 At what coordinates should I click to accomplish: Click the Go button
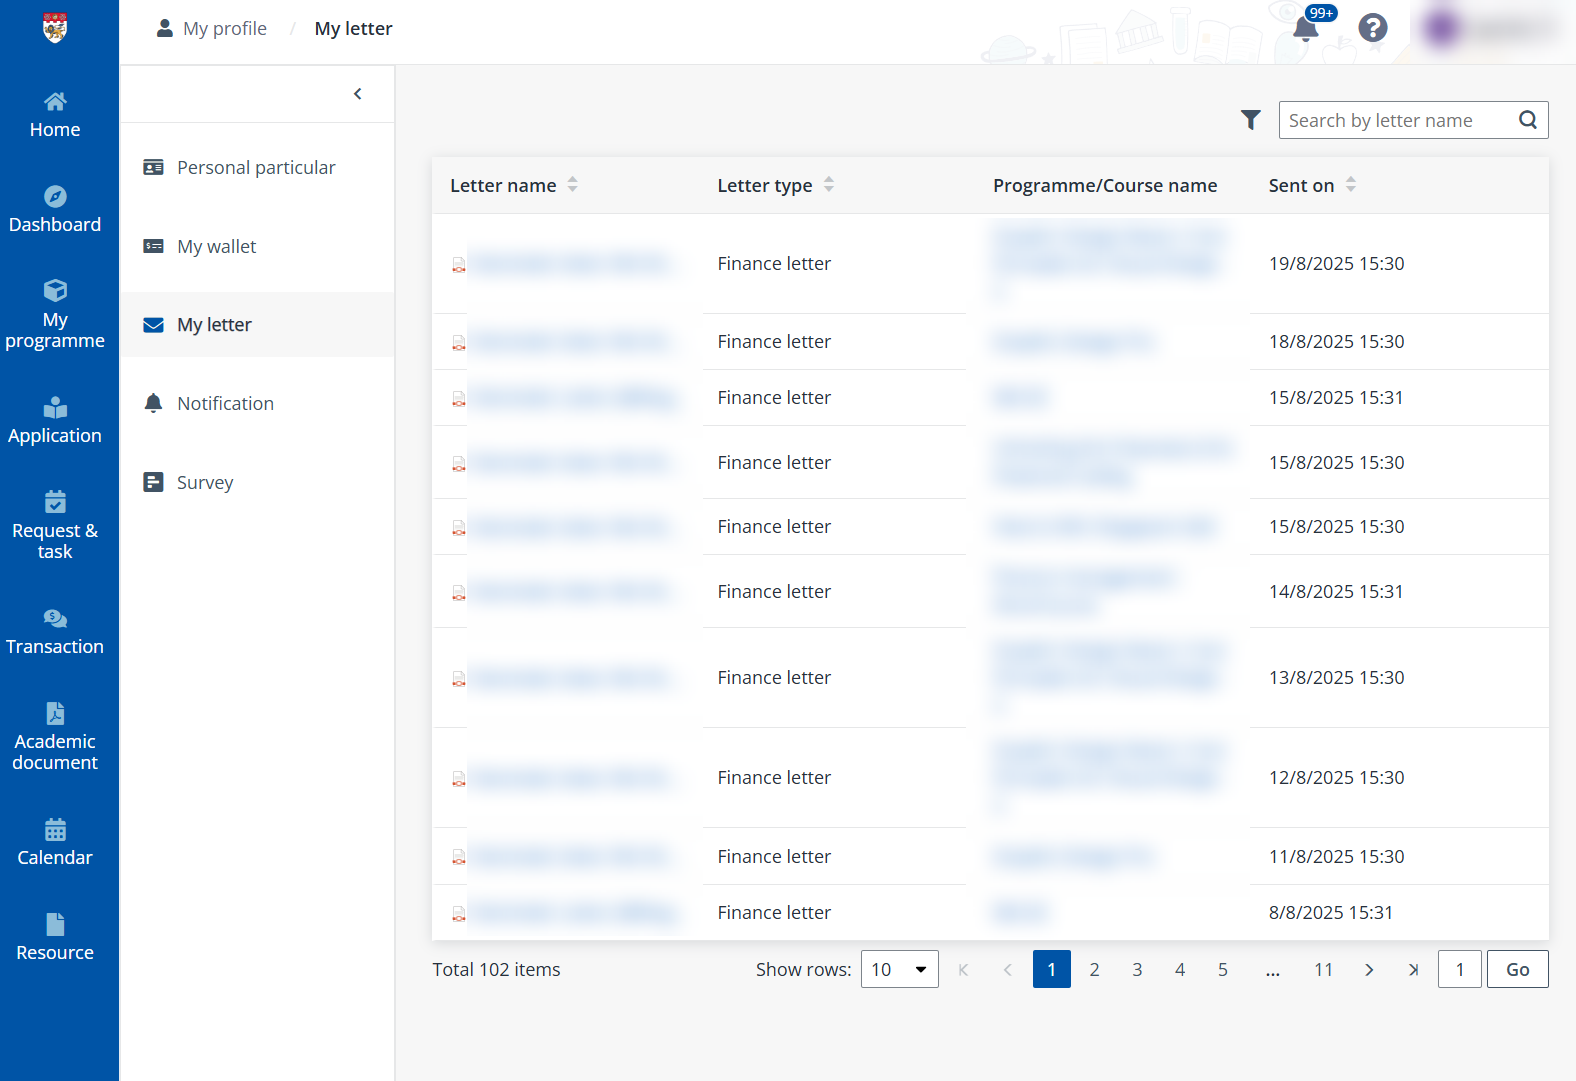1517,969
